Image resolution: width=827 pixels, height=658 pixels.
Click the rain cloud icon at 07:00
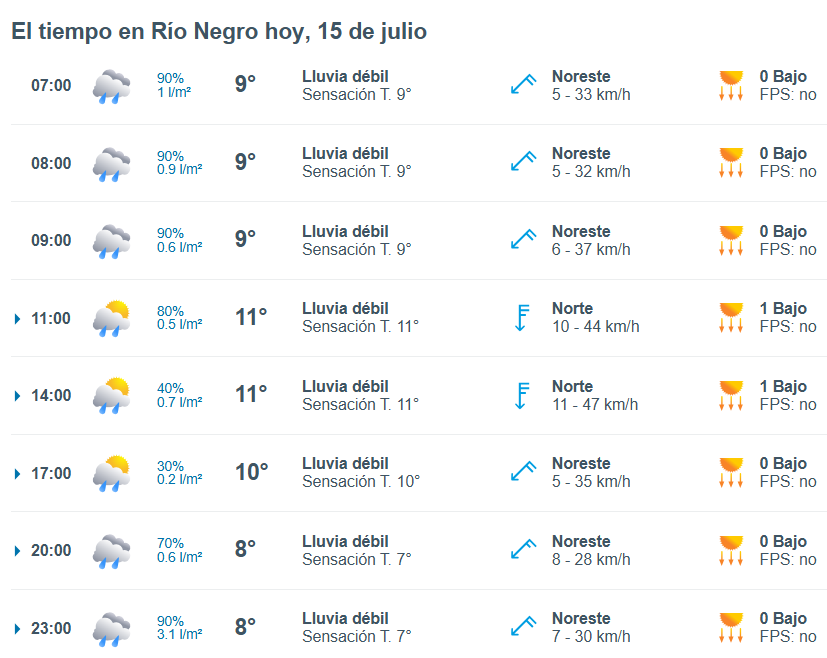111,86
